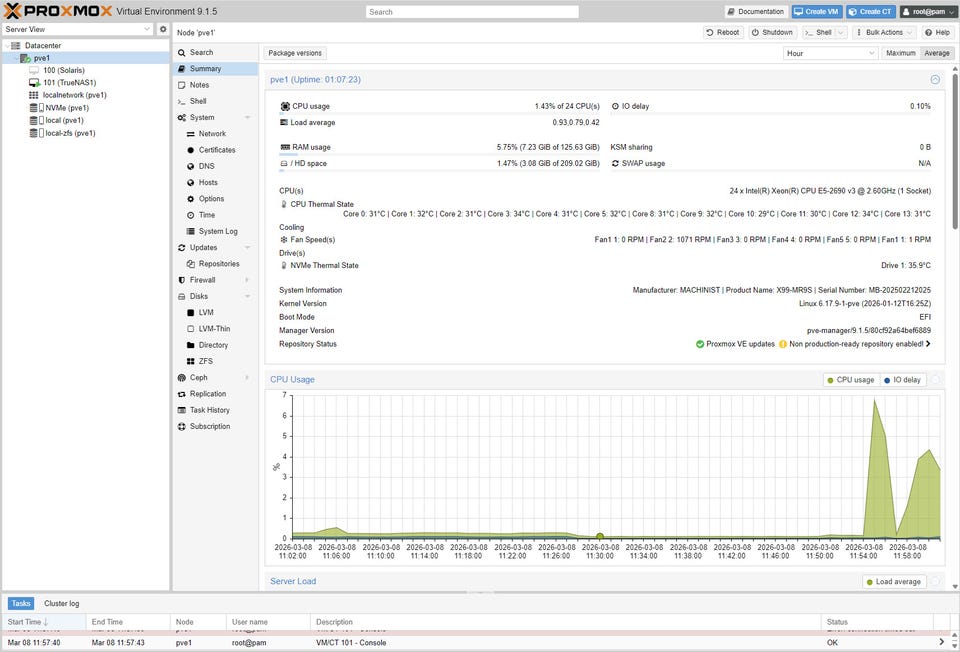Image resolution: width=960 pixels, height=652 pixels.
Task: Open Server View settings gear
Action: (x=163, y=29)
